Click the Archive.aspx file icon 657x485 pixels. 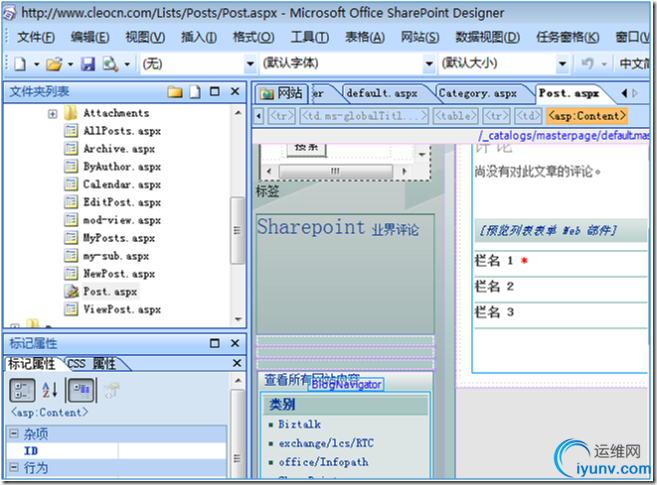(71, 149)
